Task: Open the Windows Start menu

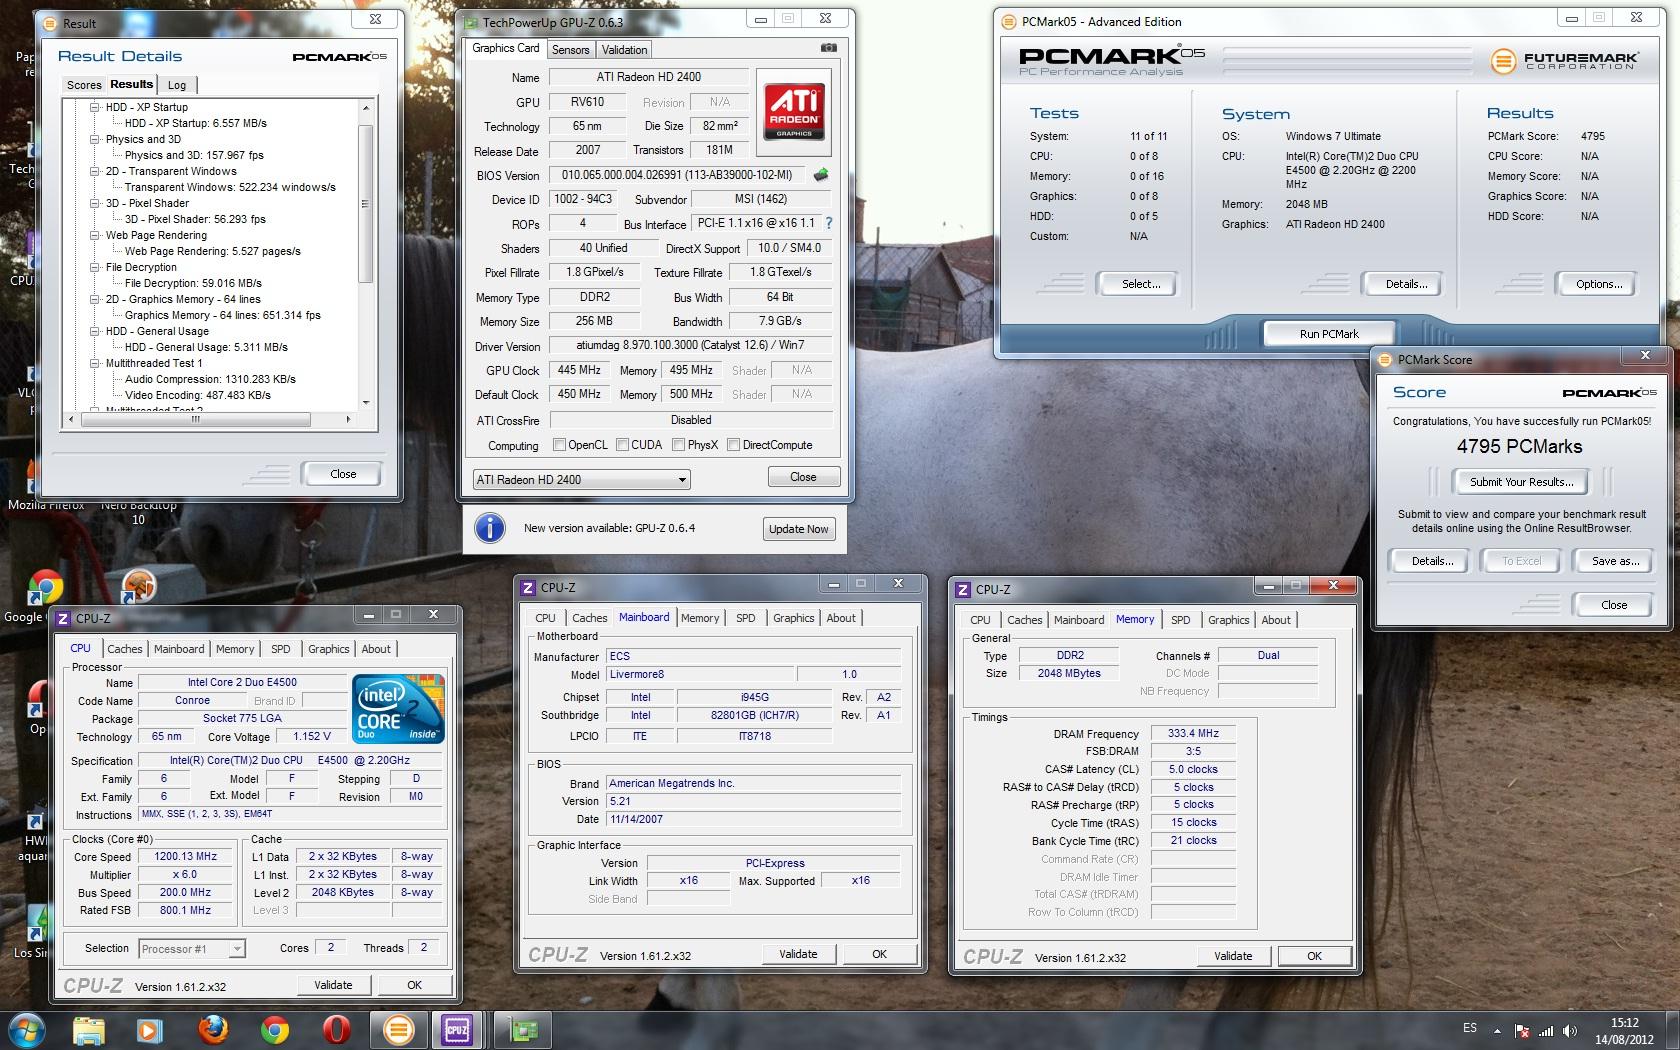Action: tap(25, 1029)
